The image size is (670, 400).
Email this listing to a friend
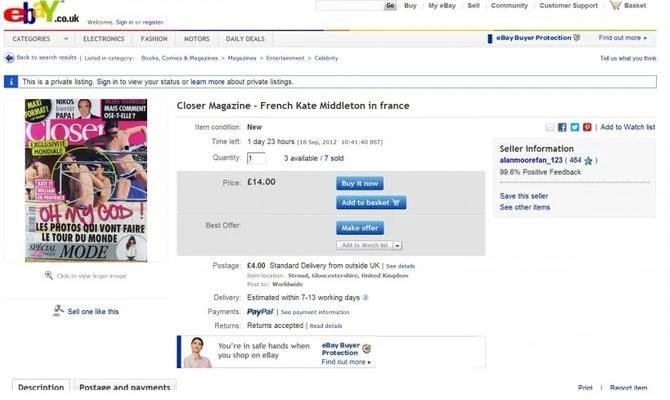coord(550,127)
